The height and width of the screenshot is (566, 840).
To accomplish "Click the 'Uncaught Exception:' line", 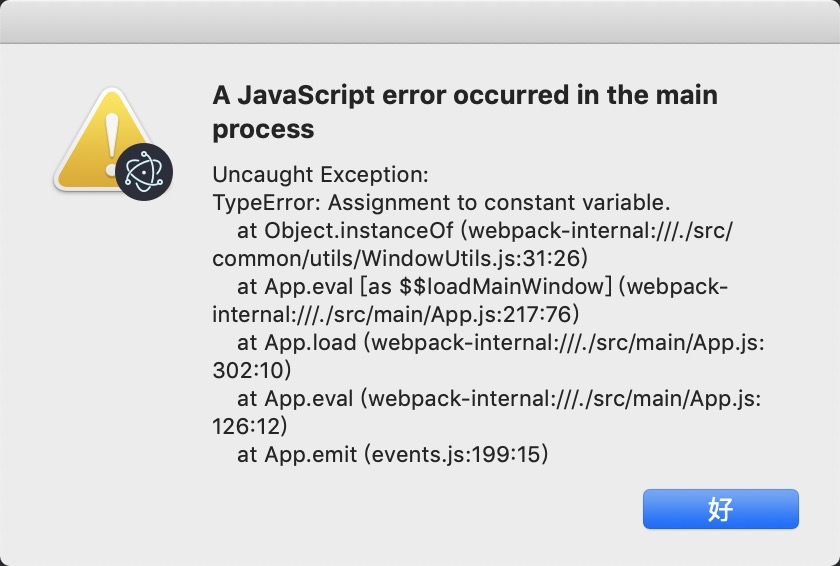I will [x=320, y=175].
